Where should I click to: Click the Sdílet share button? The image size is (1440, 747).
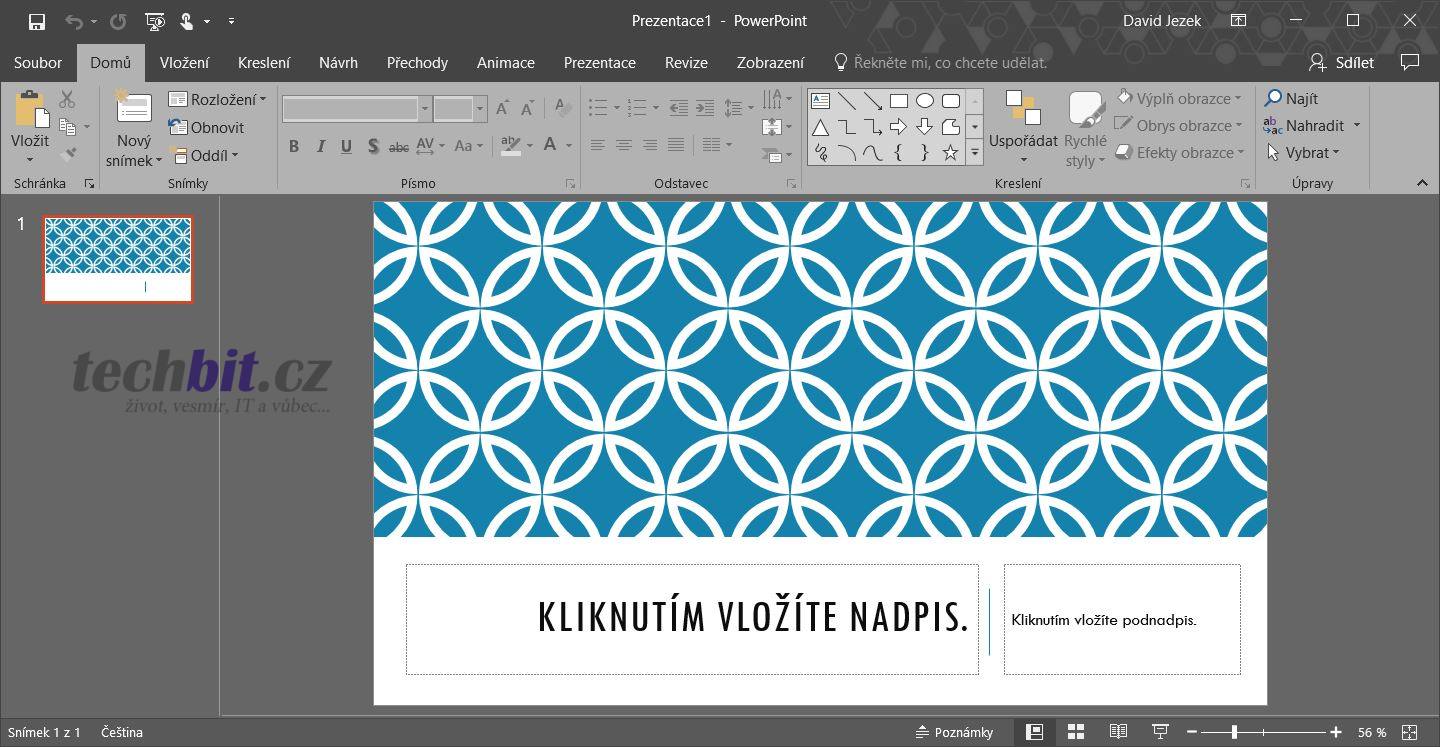(1342, 62)
